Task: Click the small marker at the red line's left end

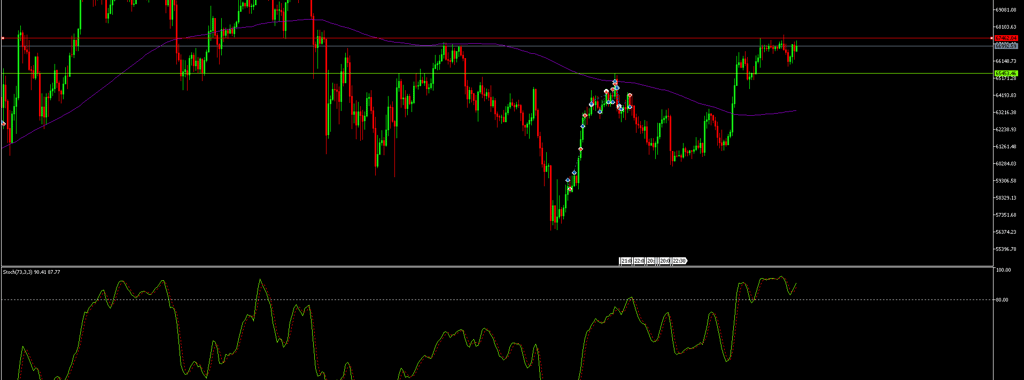Action: click(3, 39)
